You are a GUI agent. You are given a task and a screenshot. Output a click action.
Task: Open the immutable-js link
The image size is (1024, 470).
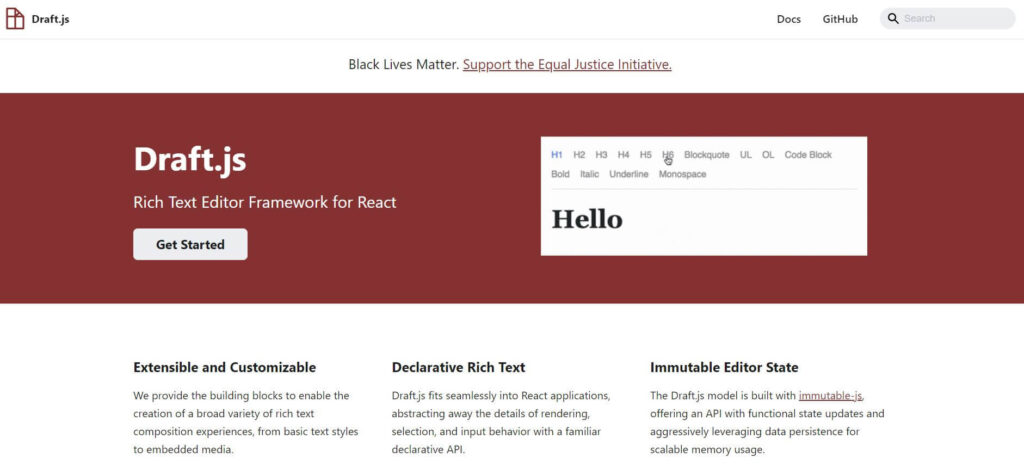coord(830,395)
